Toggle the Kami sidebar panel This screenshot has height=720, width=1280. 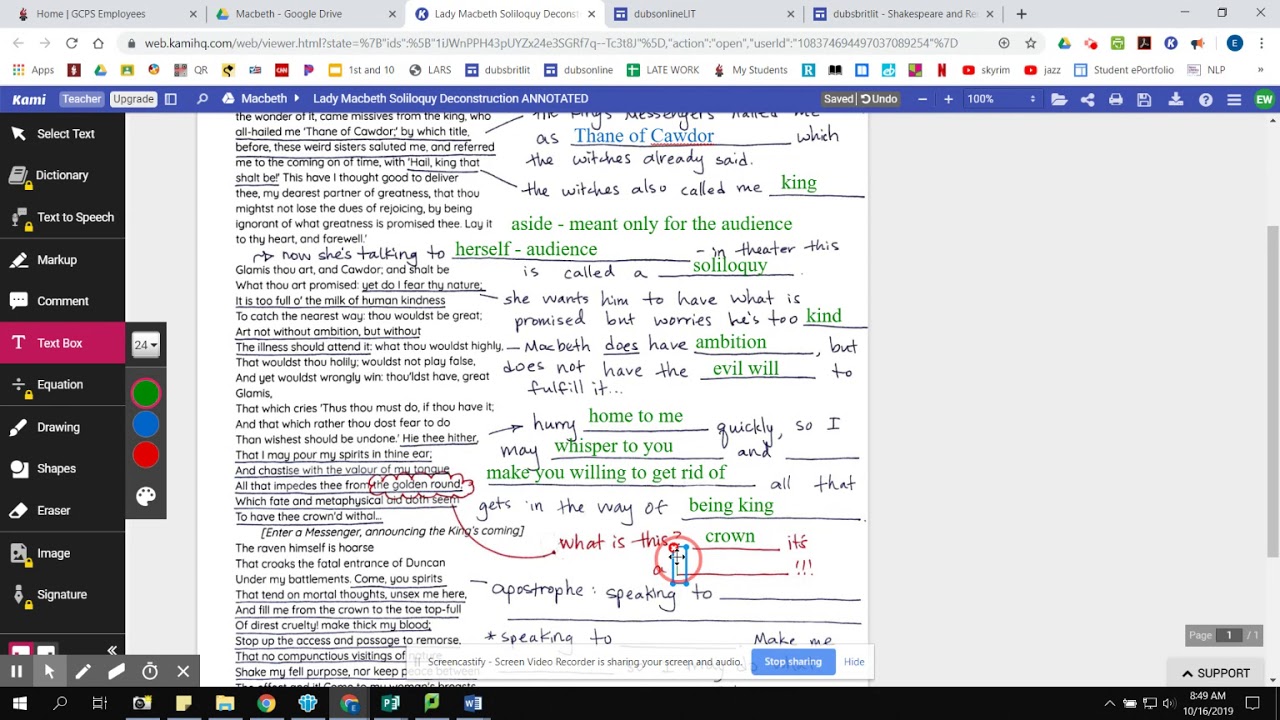(171, 99)
